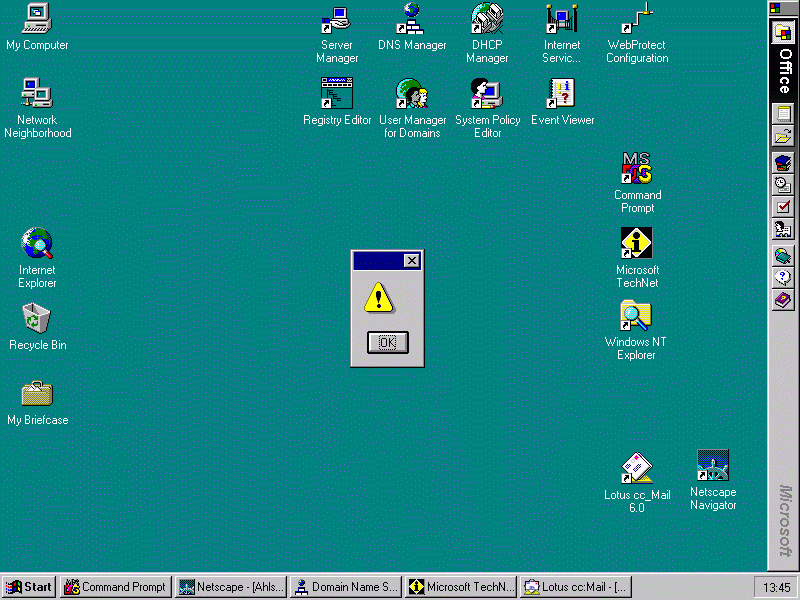Open the Office bar control menu icon
Viewport: 800px width, 600px height.
click(x=776, y=8)
